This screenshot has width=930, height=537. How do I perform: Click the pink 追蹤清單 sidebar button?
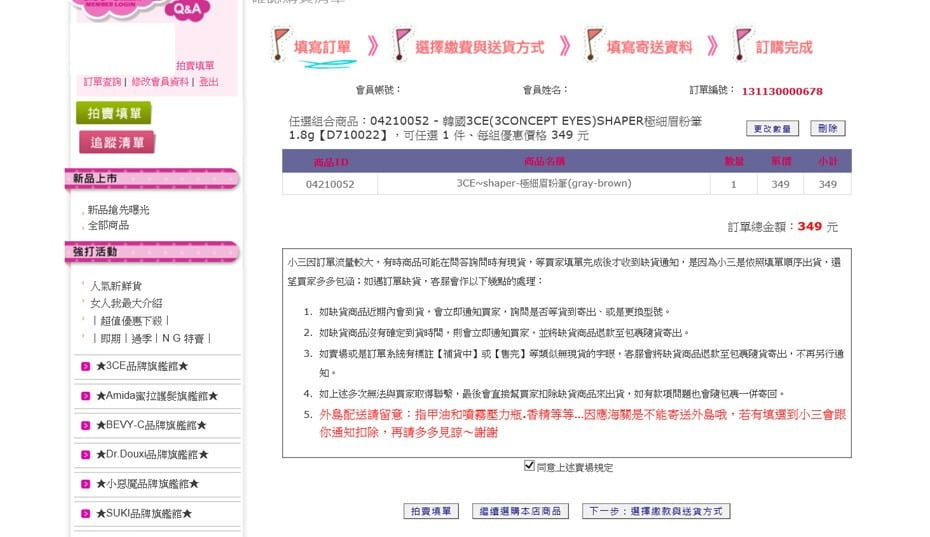point(117,142)
